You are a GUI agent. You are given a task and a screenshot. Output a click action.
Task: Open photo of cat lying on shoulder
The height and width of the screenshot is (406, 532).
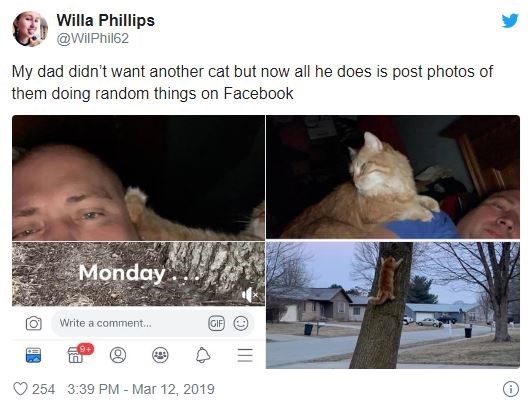click(x=393, y=177)
